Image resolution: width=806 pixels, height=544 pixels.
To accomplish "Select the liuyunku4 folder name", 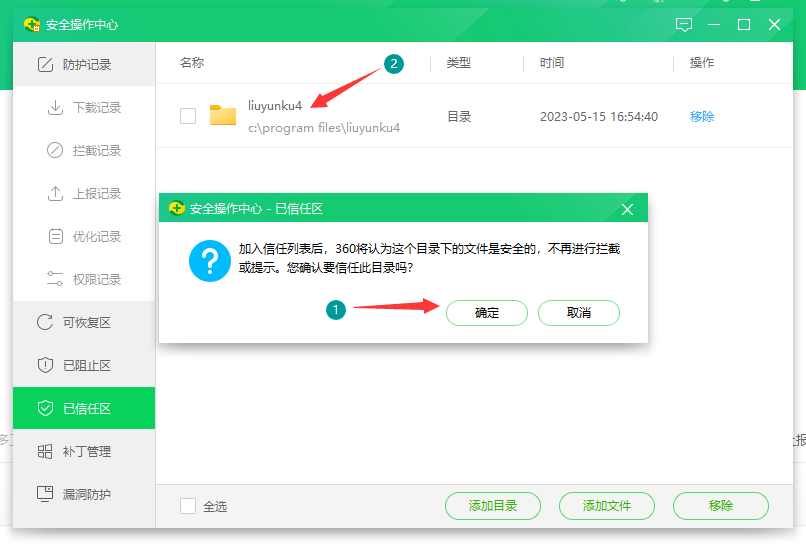I will [275, 105].
